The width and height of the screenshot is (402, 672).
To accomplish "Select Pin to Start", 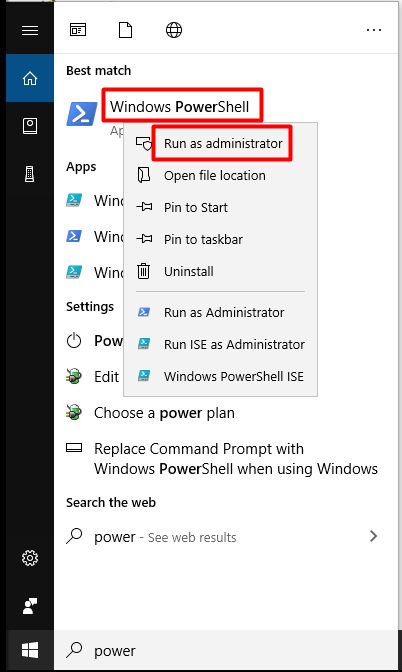I will pos(196,207).
